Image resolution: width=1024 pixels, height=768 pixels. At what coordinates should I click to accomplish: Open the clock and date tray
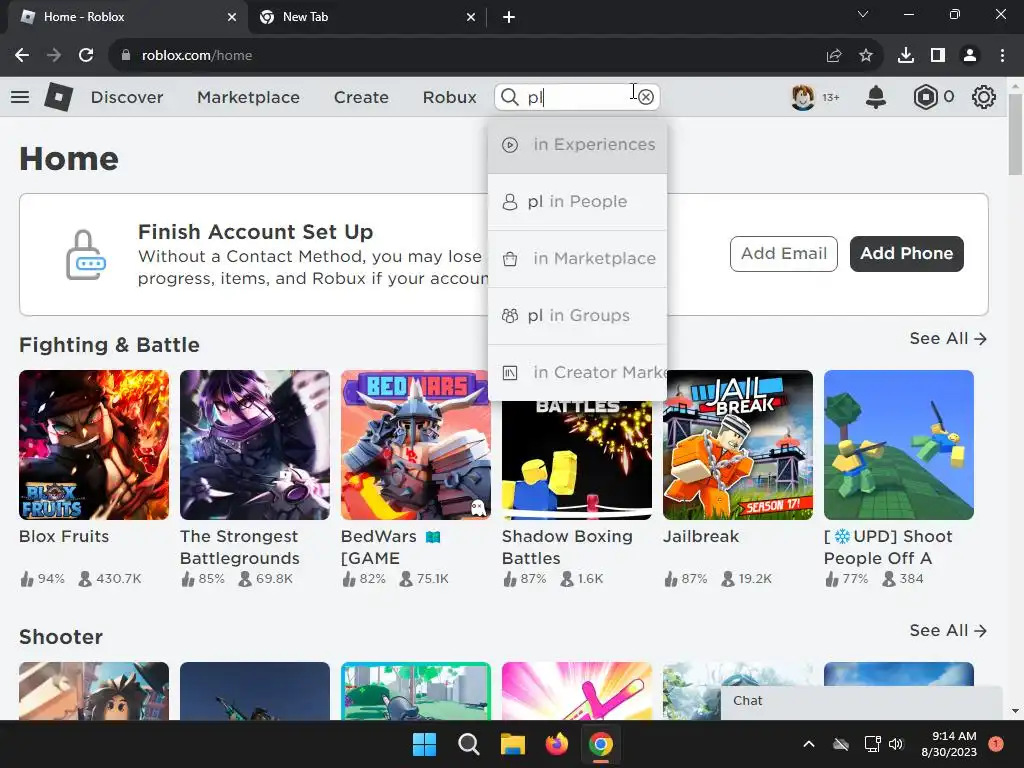click(x=949, y=744)
